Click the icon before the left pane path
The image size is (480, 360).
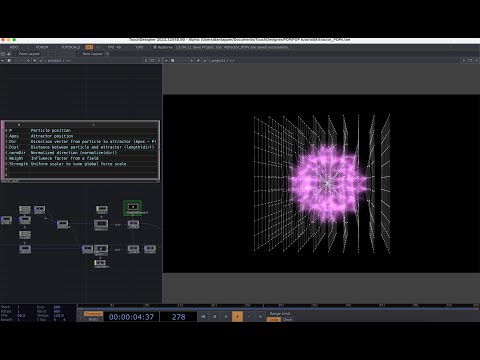(41, 61)
